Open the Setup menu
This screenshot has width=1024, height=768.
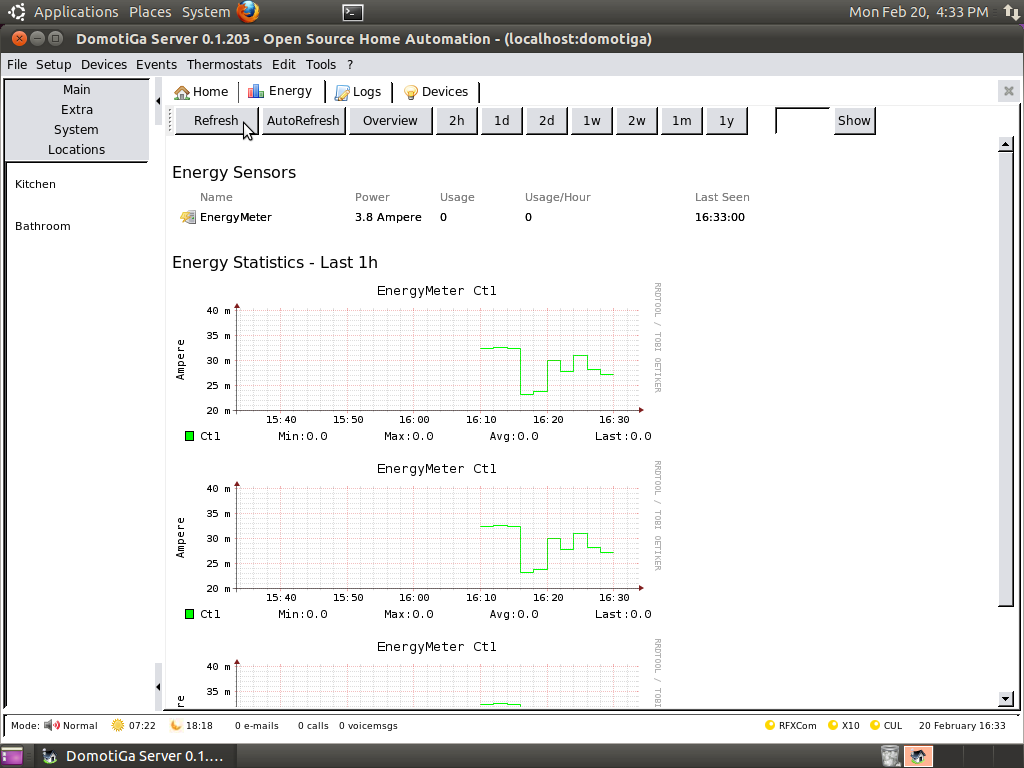click(54, 65)
